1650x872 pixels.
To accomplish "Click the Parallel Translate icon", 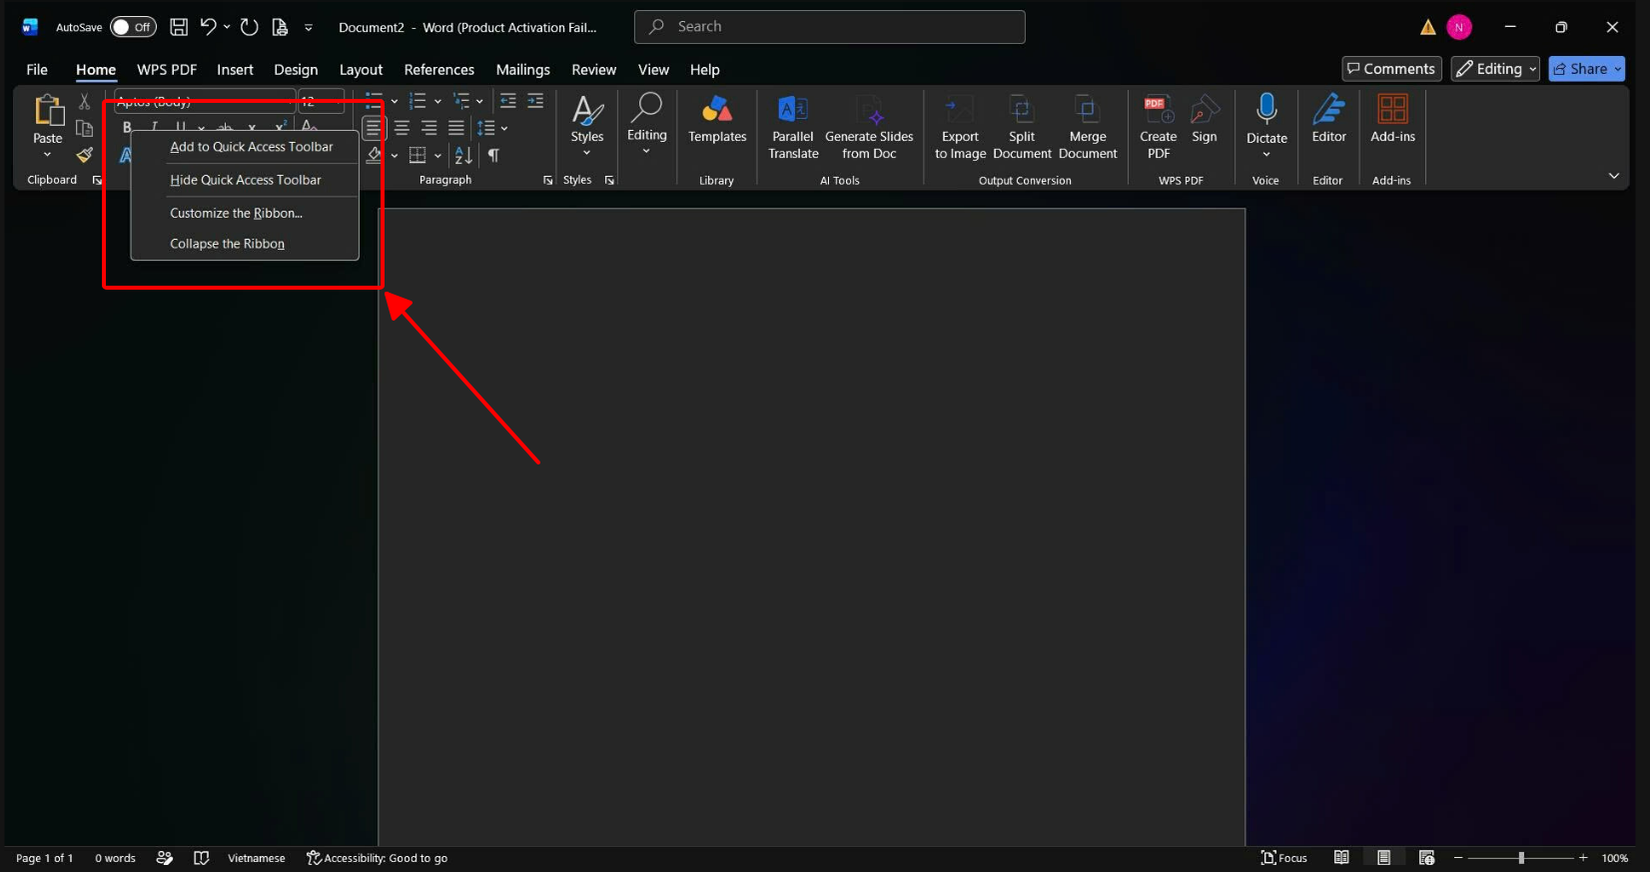I will tap(793, 127).
